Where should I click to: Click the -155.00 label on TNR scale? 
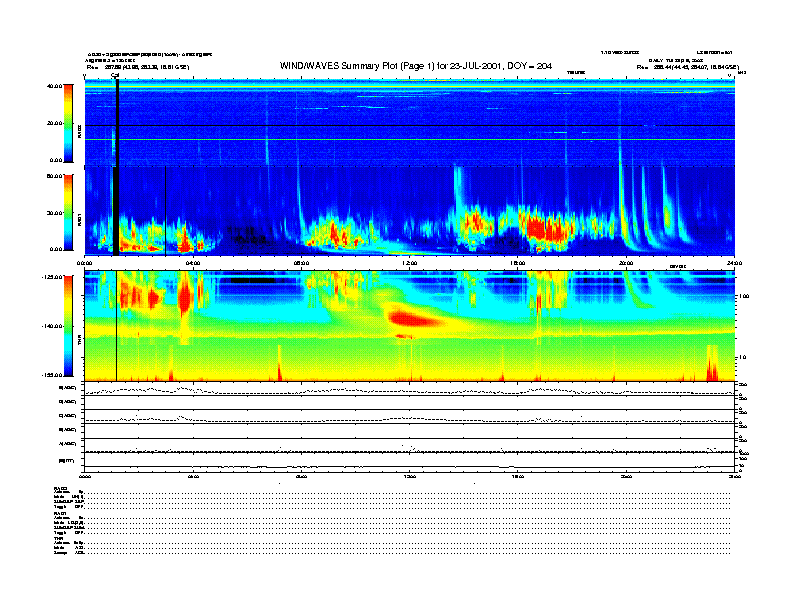tap(52, 375)
